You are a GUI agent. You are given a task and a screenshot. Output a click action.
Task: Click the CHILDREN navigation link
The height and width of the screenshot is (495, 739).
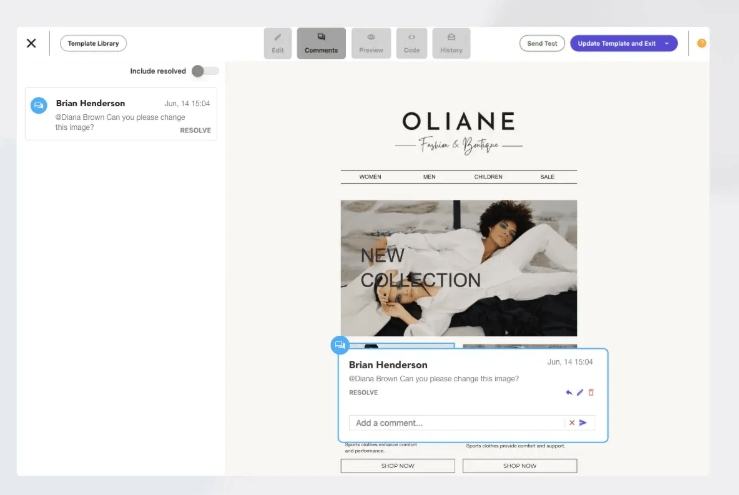pyautogui.click(x=488, y=177)
